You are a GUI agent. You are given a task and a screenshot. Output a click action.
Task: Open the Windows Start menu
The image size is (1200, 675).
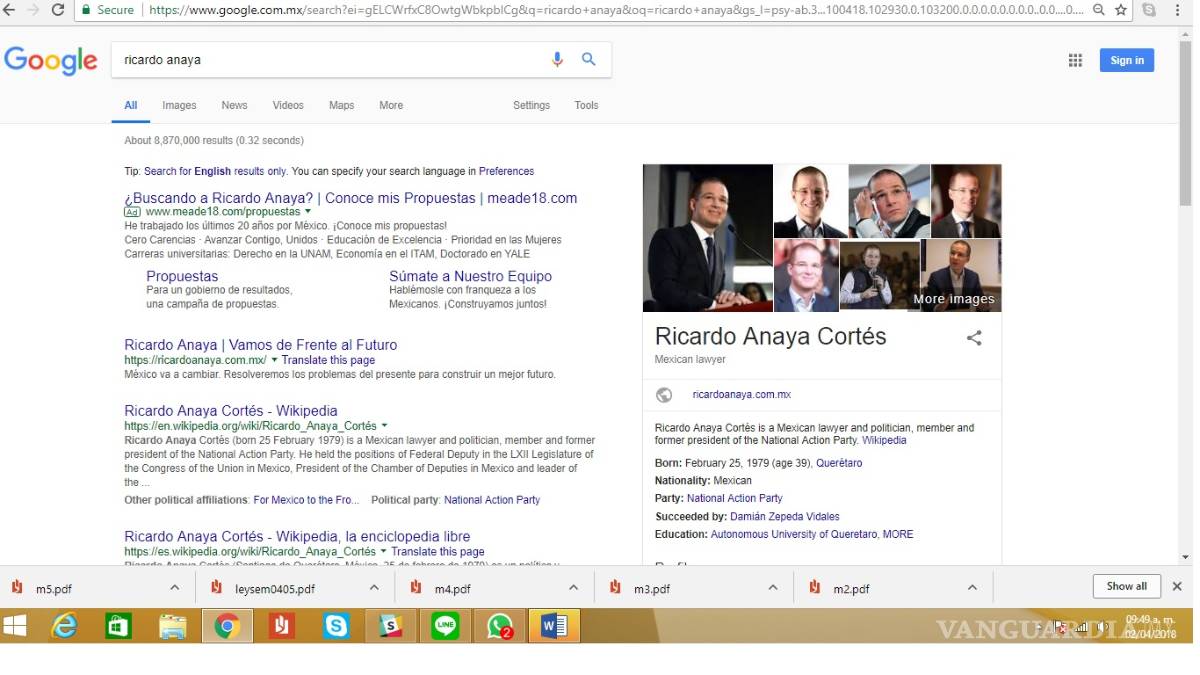point(15,626)
